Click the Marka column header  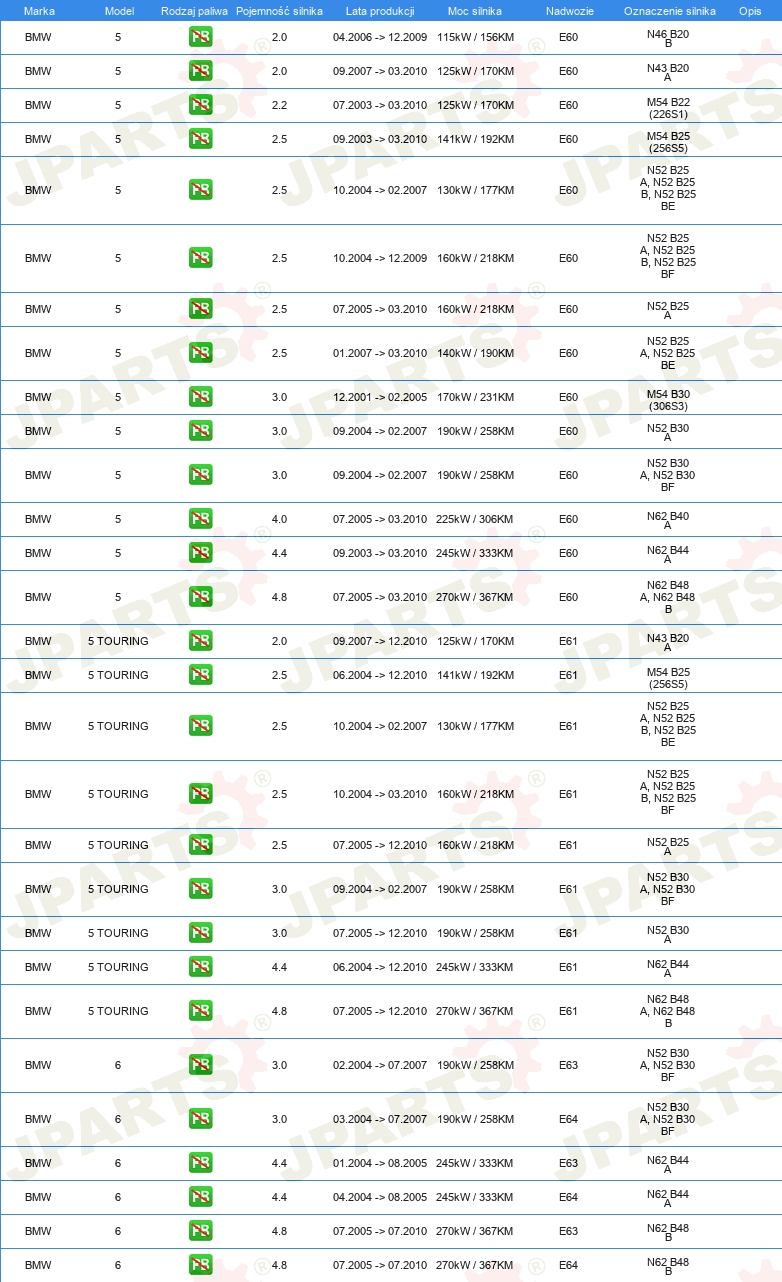pyautogui.click(x=39, y=11)
